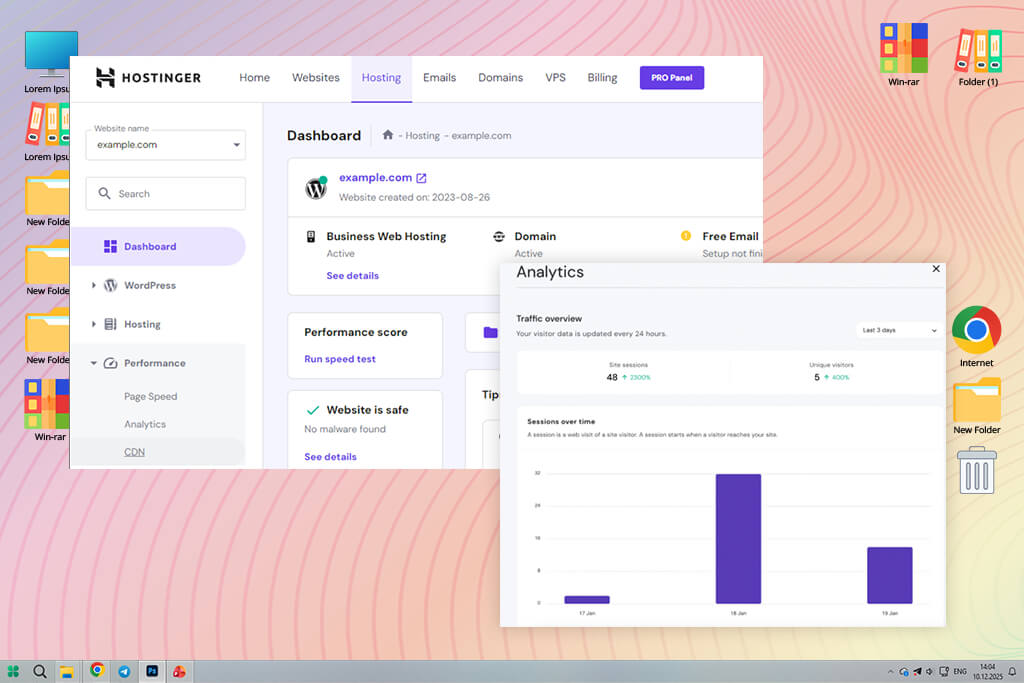Click Hosting in the breadcrumb
The width and height of the screenshot is (1024, 683).
[423, 135]
